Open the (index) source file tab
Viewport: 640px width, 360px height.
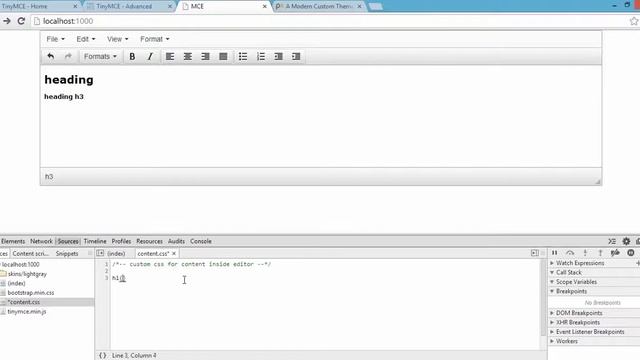pyautogui.click(x=116, y=253)
